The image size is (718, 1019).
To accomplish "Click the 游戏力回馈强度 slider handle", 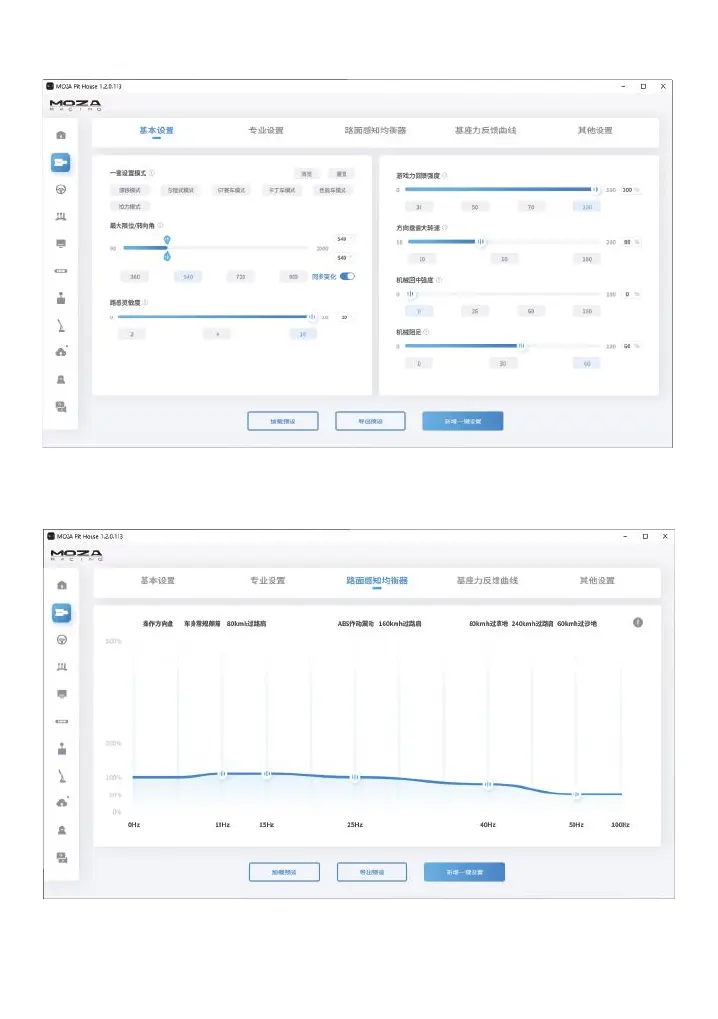I will point(595,190).
